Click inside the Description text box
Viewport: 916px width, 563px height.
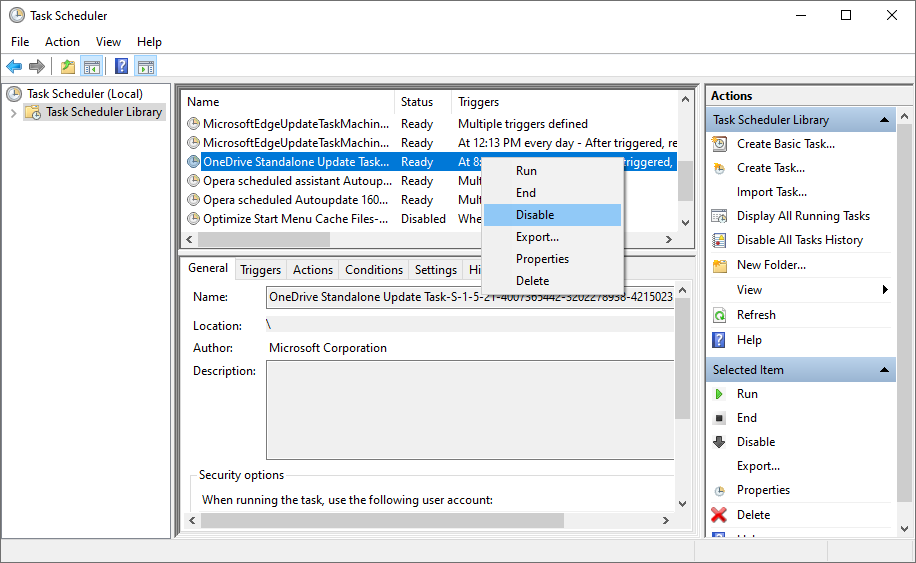point(470,410)
